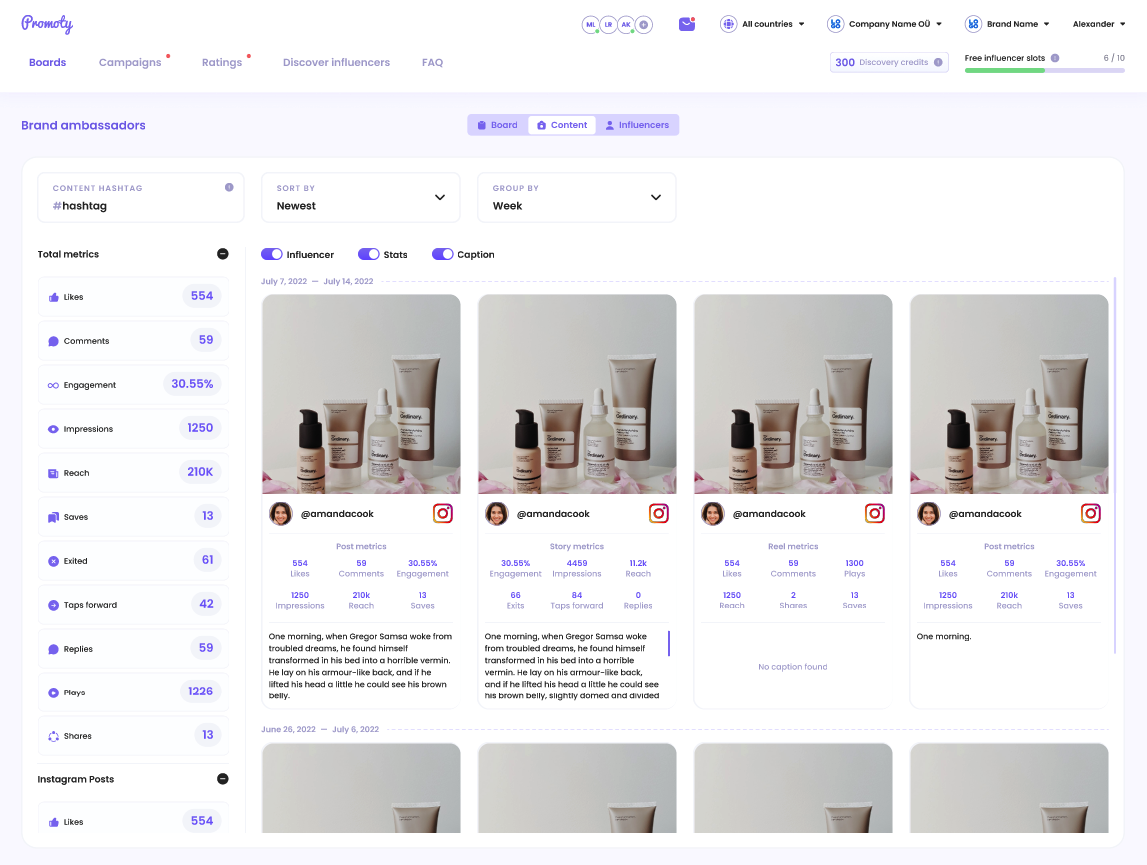Collapse the Instagram Posts section
The height and width of the screenshot is (865, 1147).
222,779
